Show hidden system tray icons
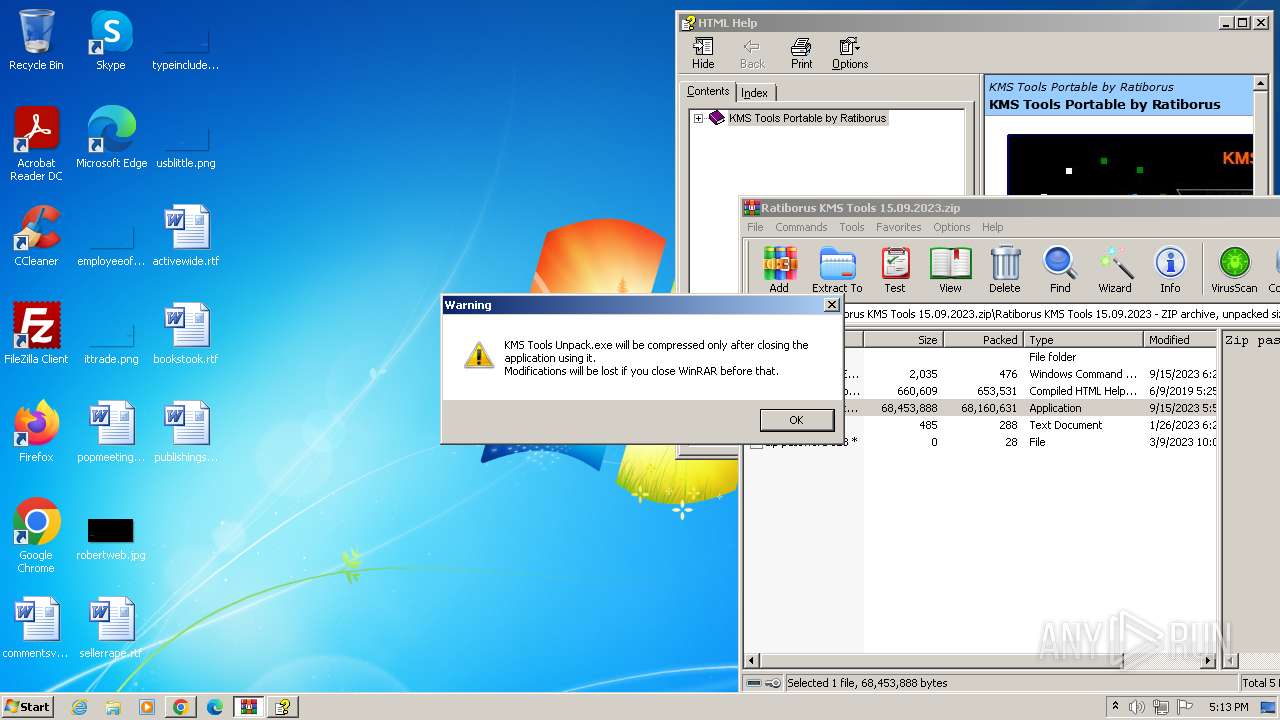 1115,707
